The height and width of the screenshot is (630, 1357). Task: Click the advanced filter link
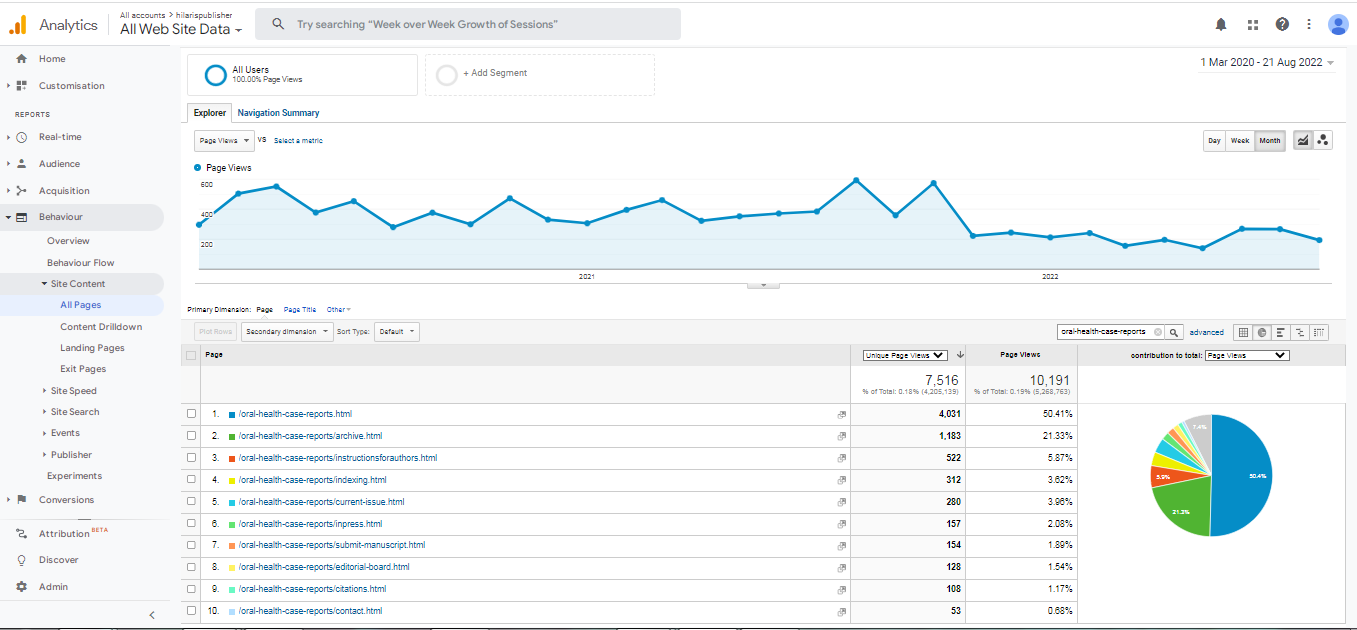1206,332
